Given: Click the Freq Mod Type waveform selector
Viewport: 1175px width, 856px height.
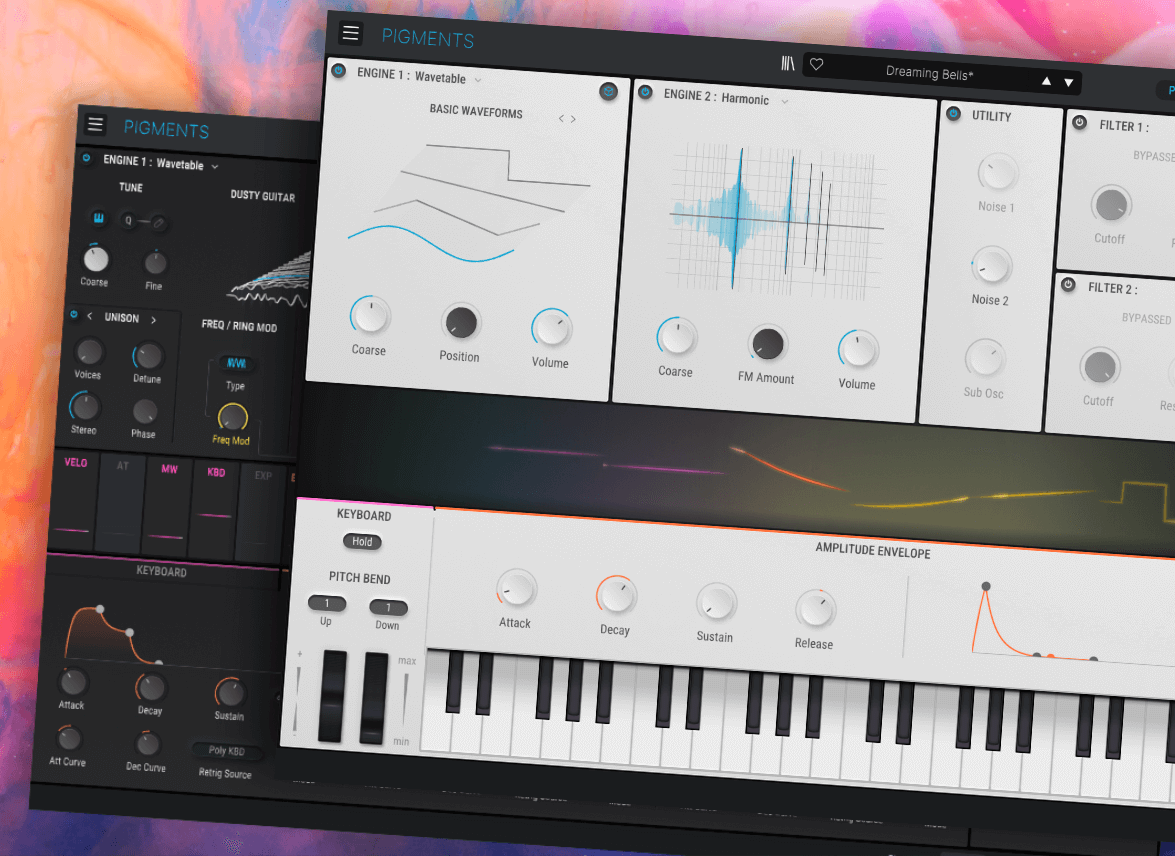Looking at the screenshot, I should coord(236,364).
